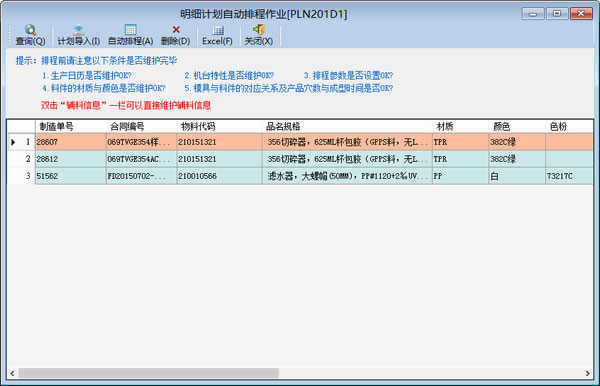This screenshot has width=600, height=386.
Task: Select row number 3 header
Action: pyautogui.click(x=21, y=176)
